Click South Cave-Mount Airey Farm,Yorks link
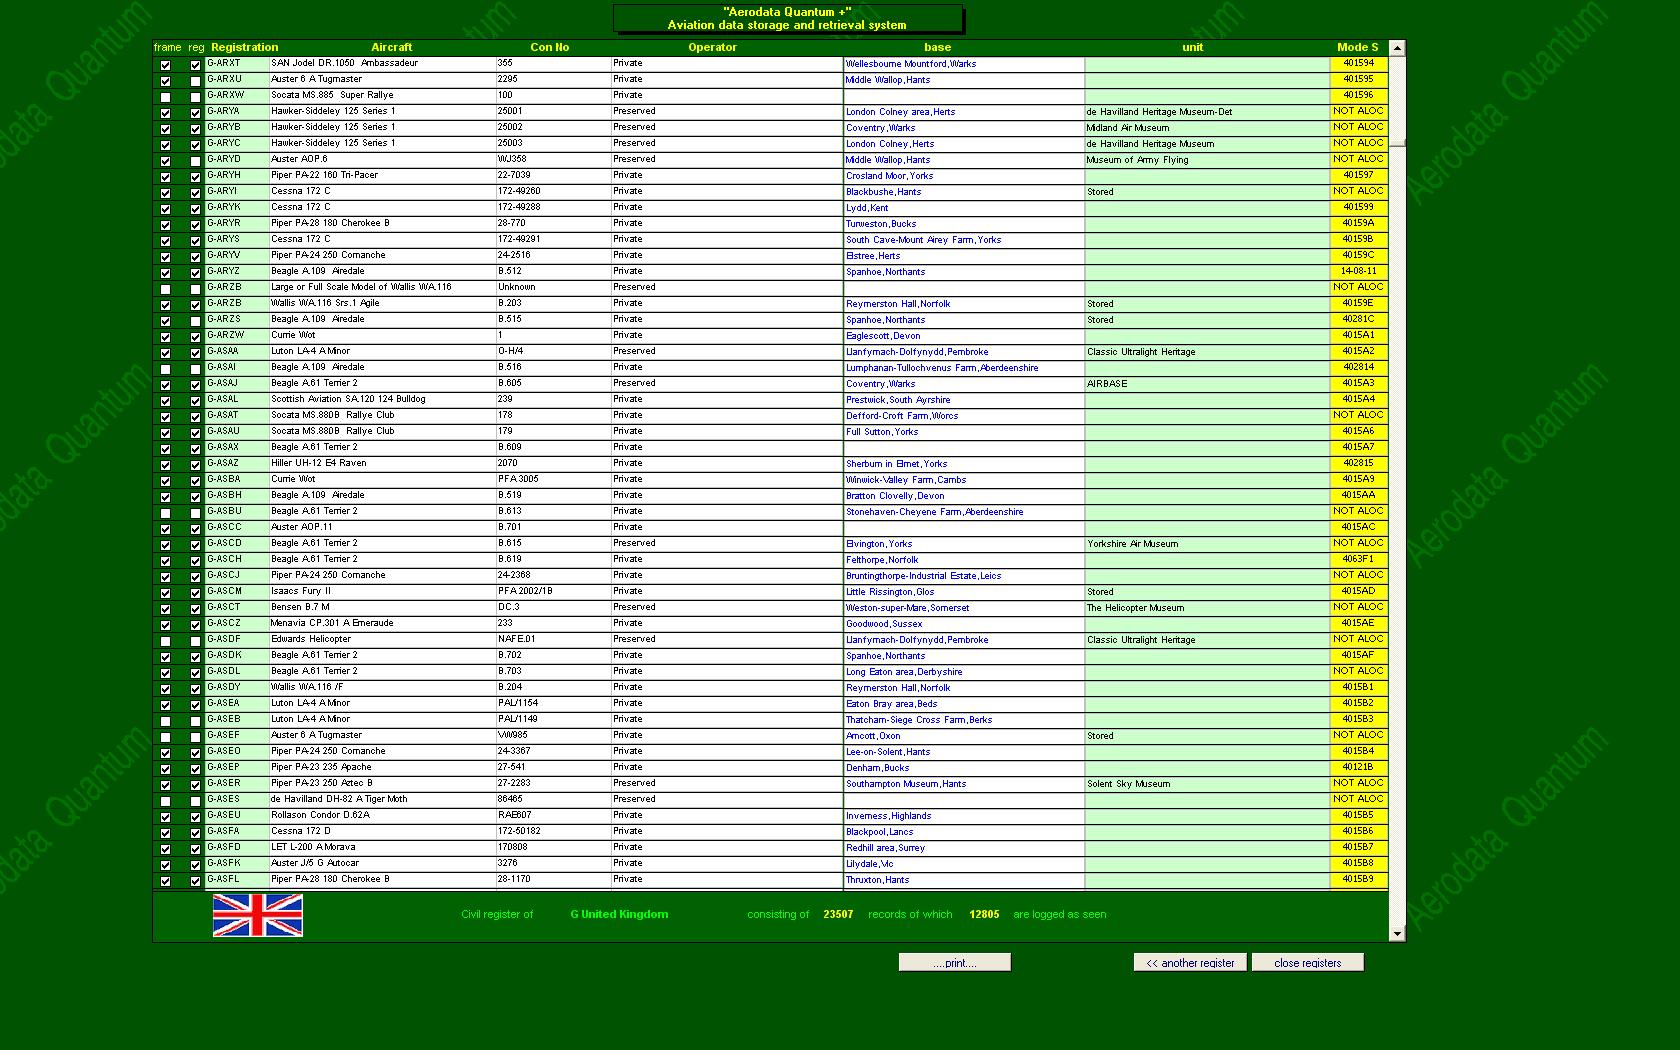Image resolution: width=1680 pixels, height=1050 pixels. click(x=923, y=240)
